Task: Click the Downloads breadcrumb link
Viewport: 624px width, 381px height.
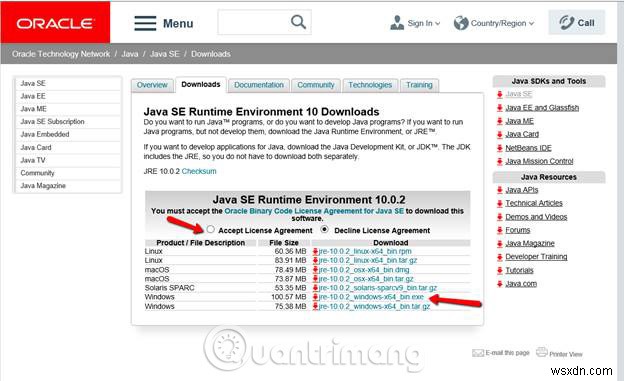Action: click(x=211, y=54)
